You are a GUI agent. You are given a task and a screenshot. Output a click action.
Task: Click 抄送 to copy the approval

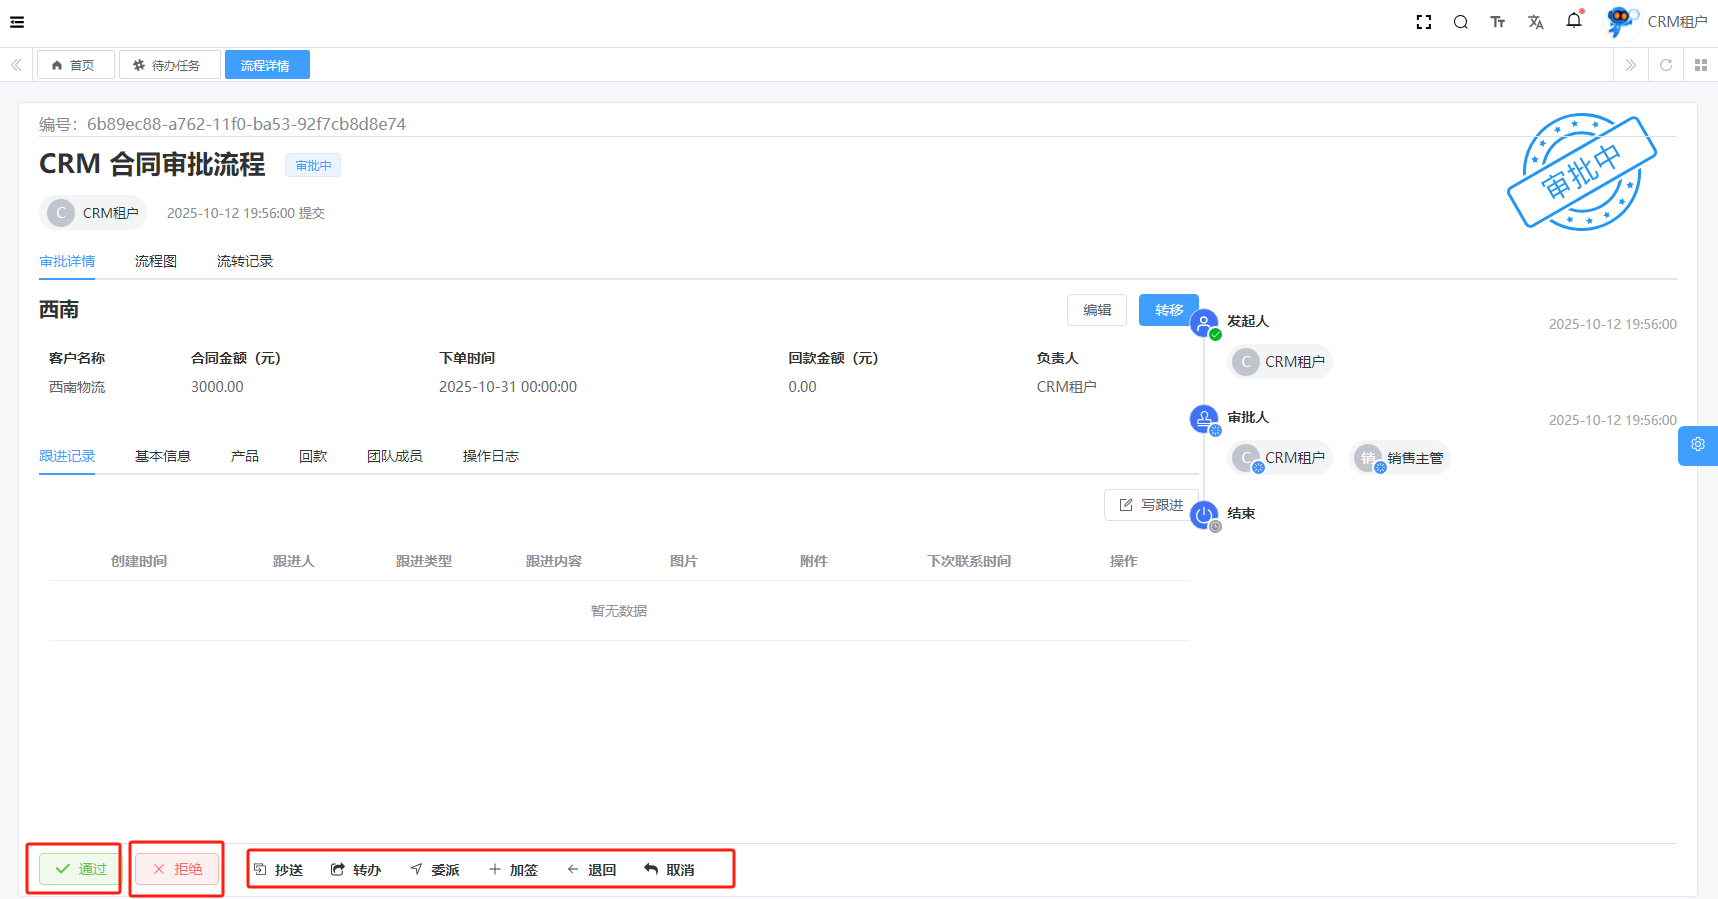[279, 870]
